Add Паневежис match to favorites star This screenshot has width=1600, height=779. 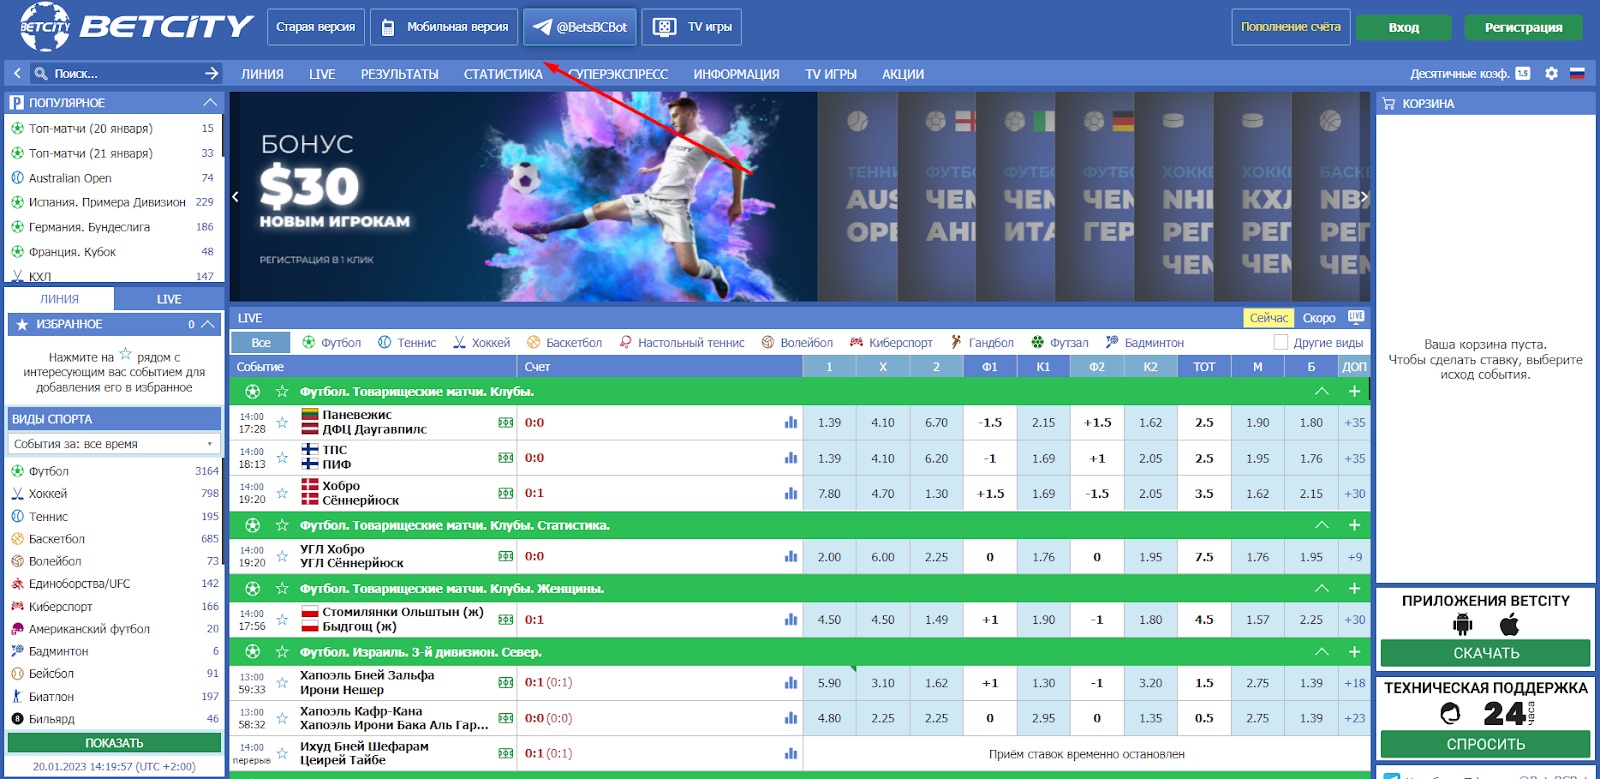click(282, 423)
